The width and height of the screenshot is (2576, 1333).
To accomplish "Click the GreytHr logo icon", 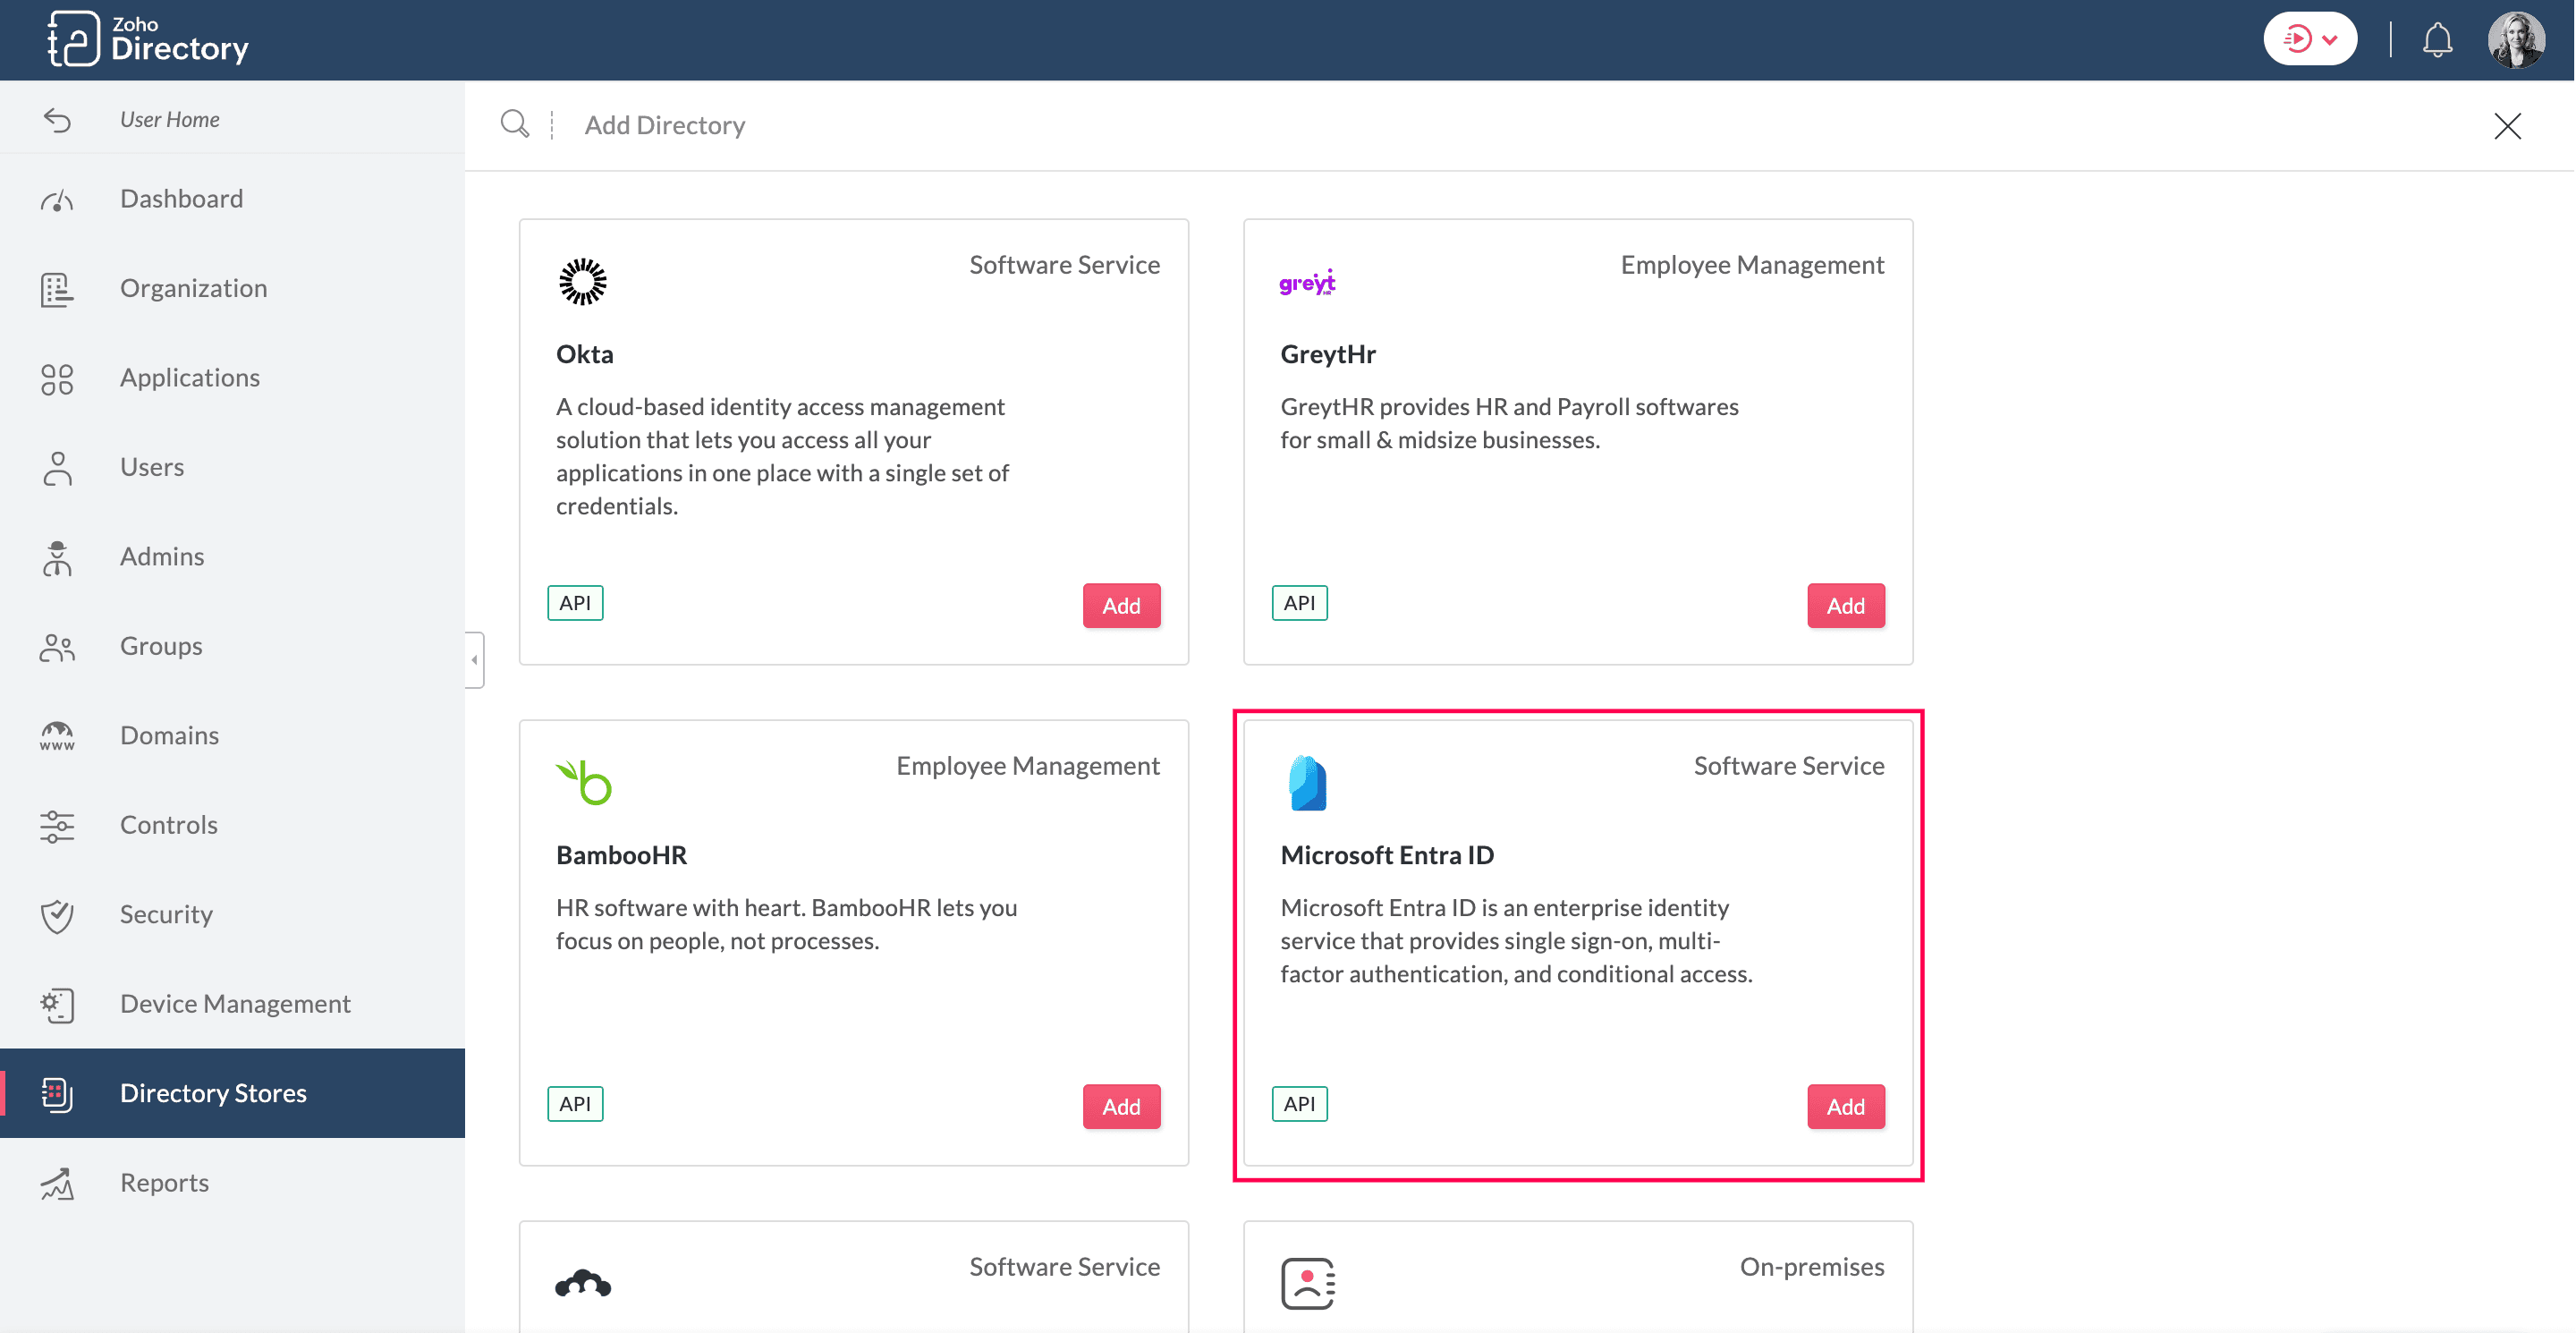I will 1307,283.
